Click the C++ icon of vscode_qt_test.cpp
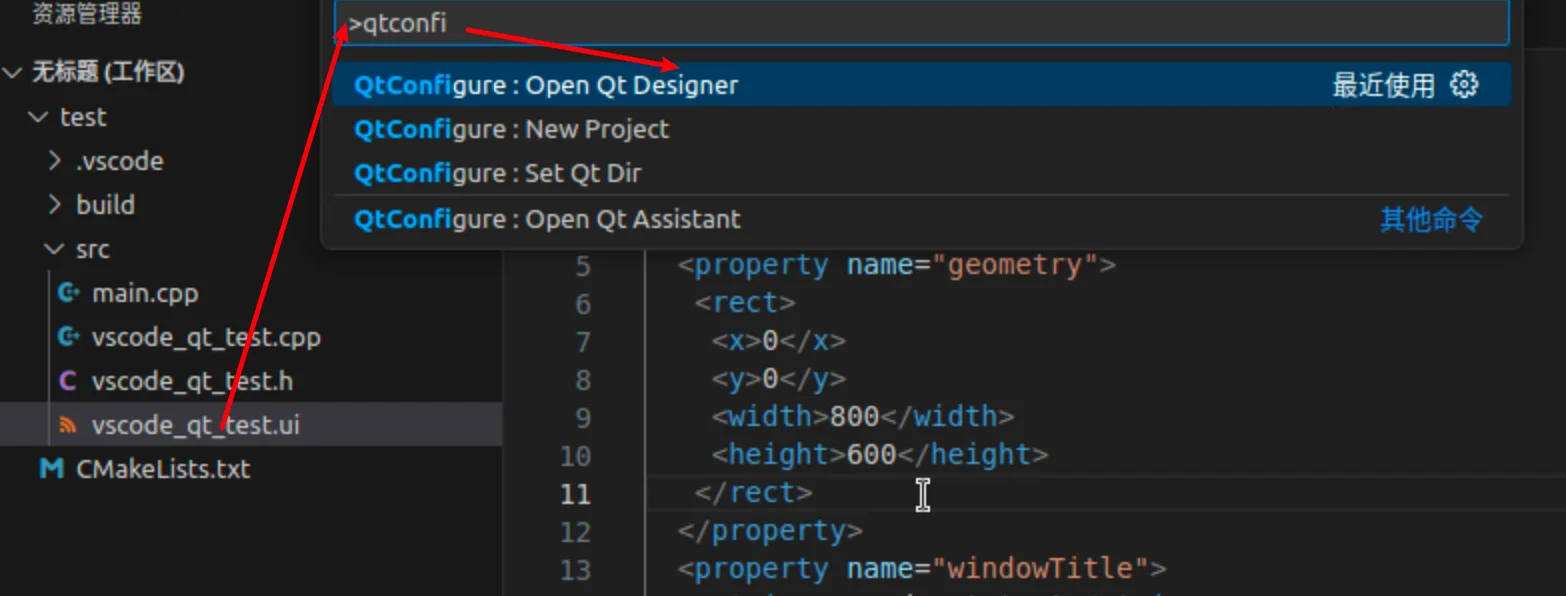Screen dimensions: 1566x596 coord(68,337)
